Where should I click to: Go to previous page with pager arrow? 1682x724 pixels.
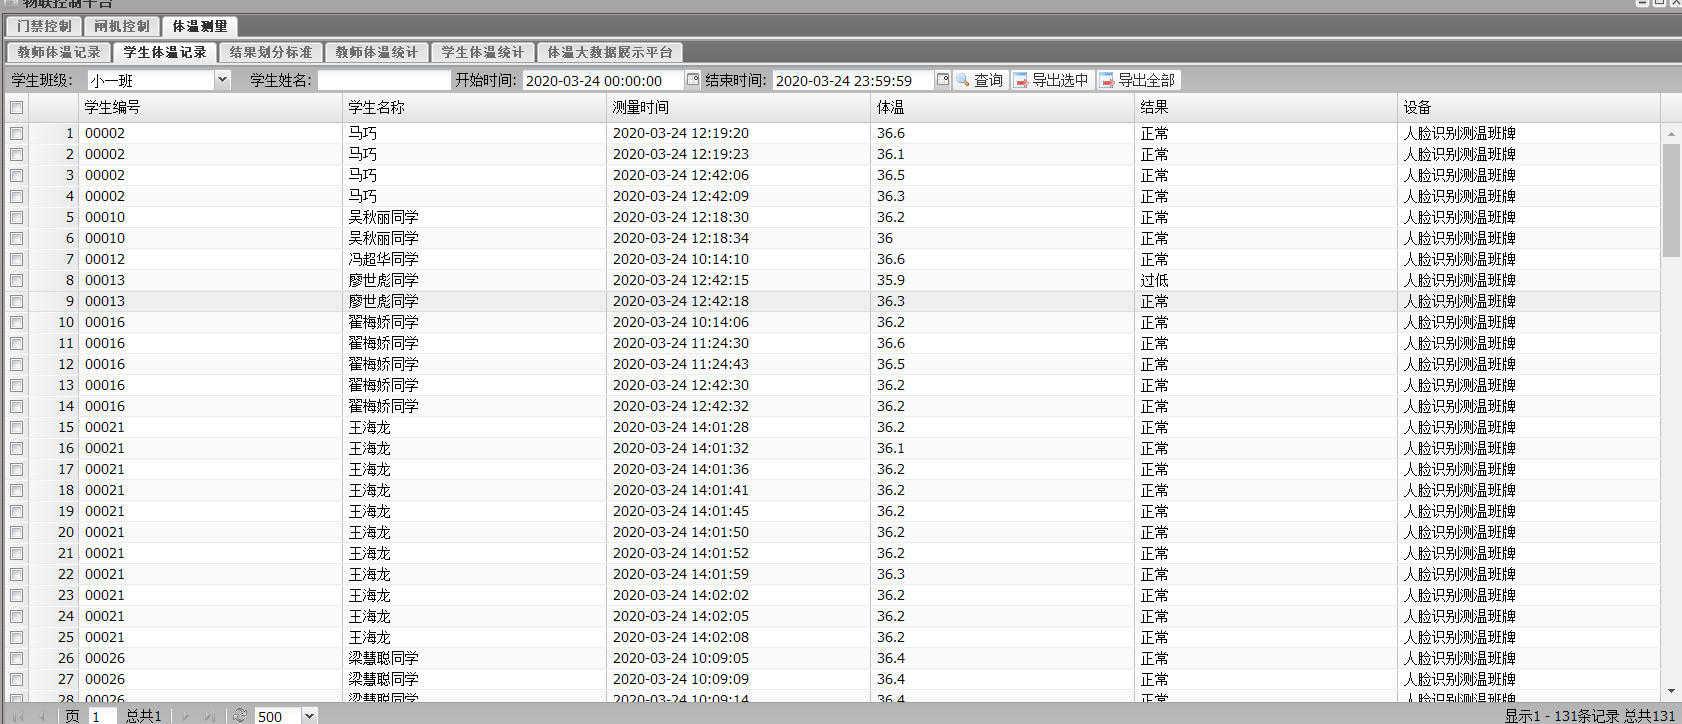point(42,716)
